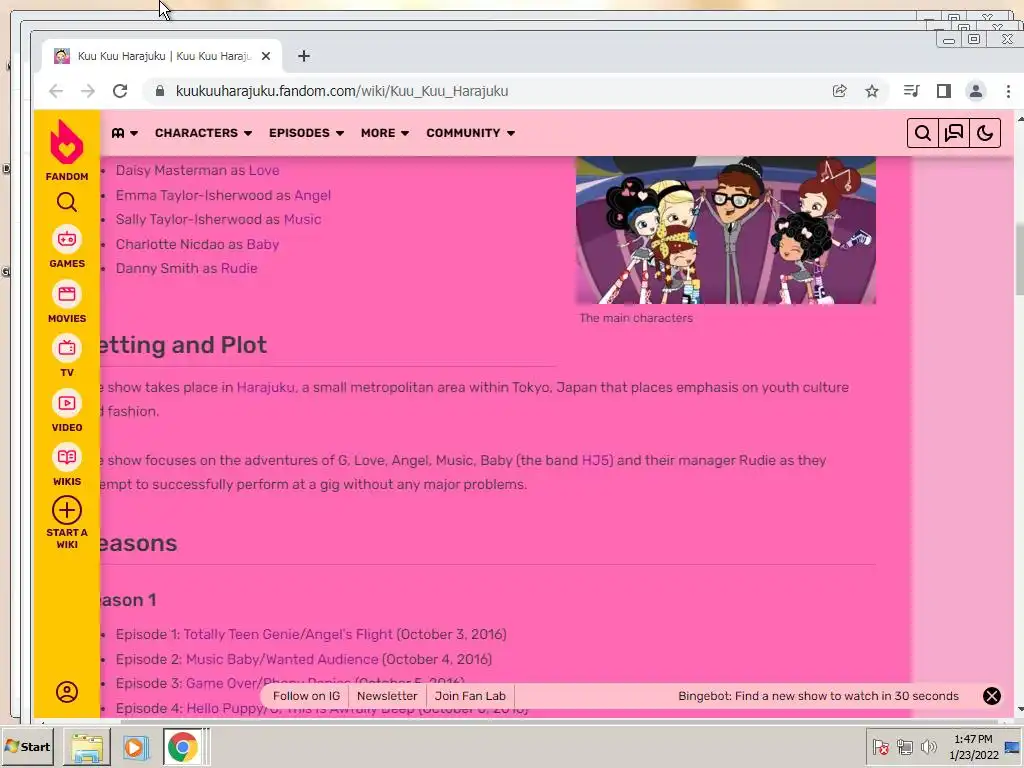Open the Bingebot find a show link
Screen dimensions: 1024x768
point(818,696)
